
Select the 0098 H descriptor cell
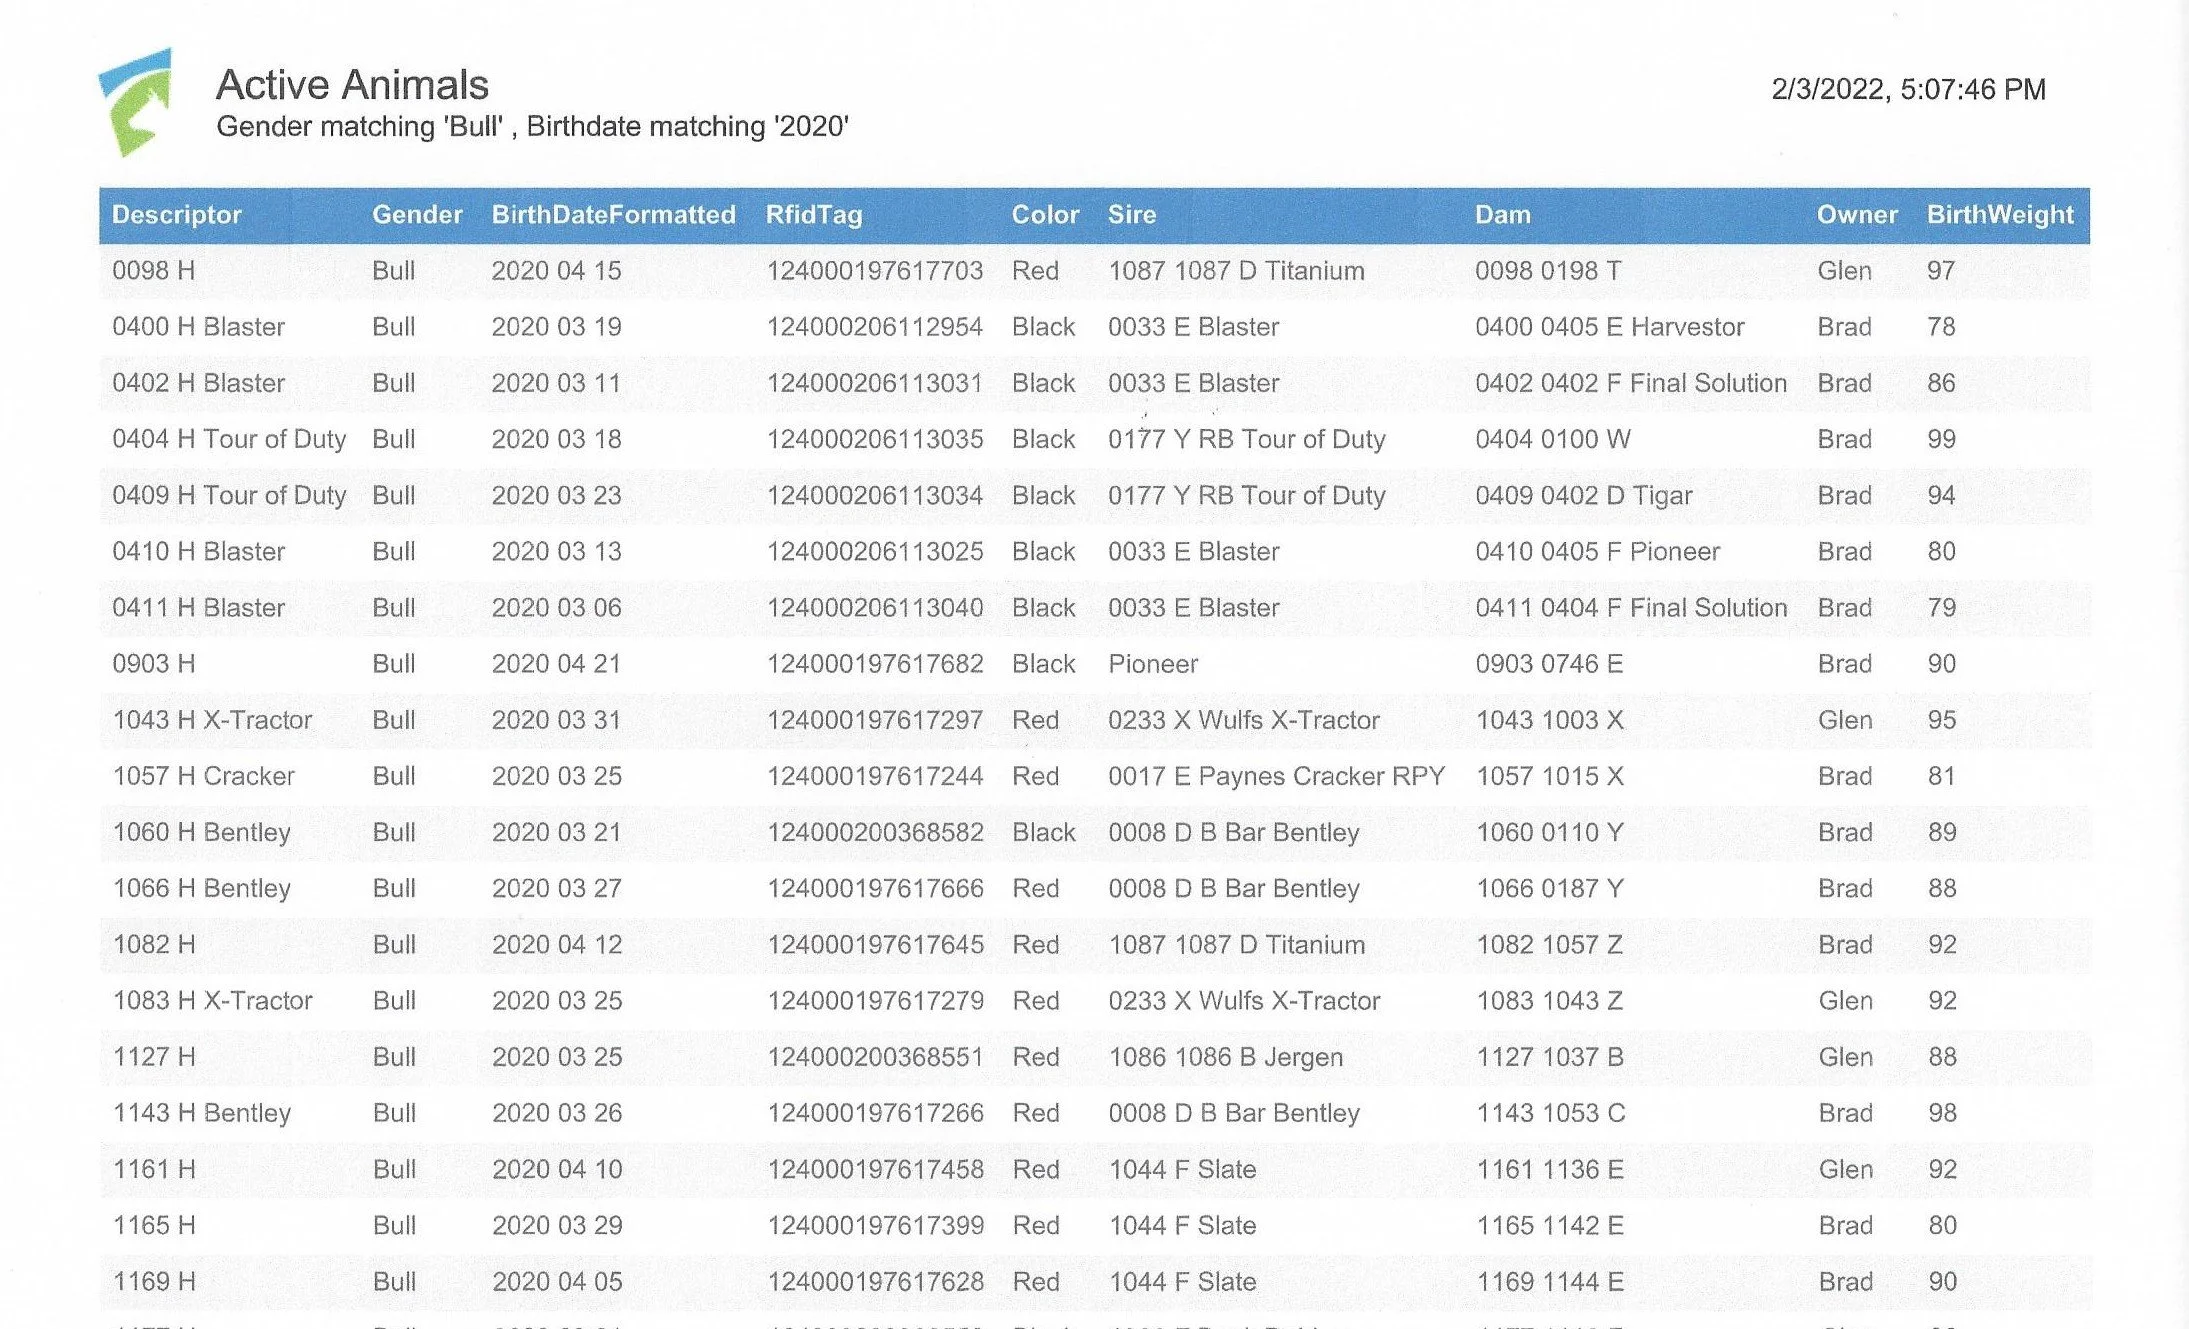(x=153, y=271)
